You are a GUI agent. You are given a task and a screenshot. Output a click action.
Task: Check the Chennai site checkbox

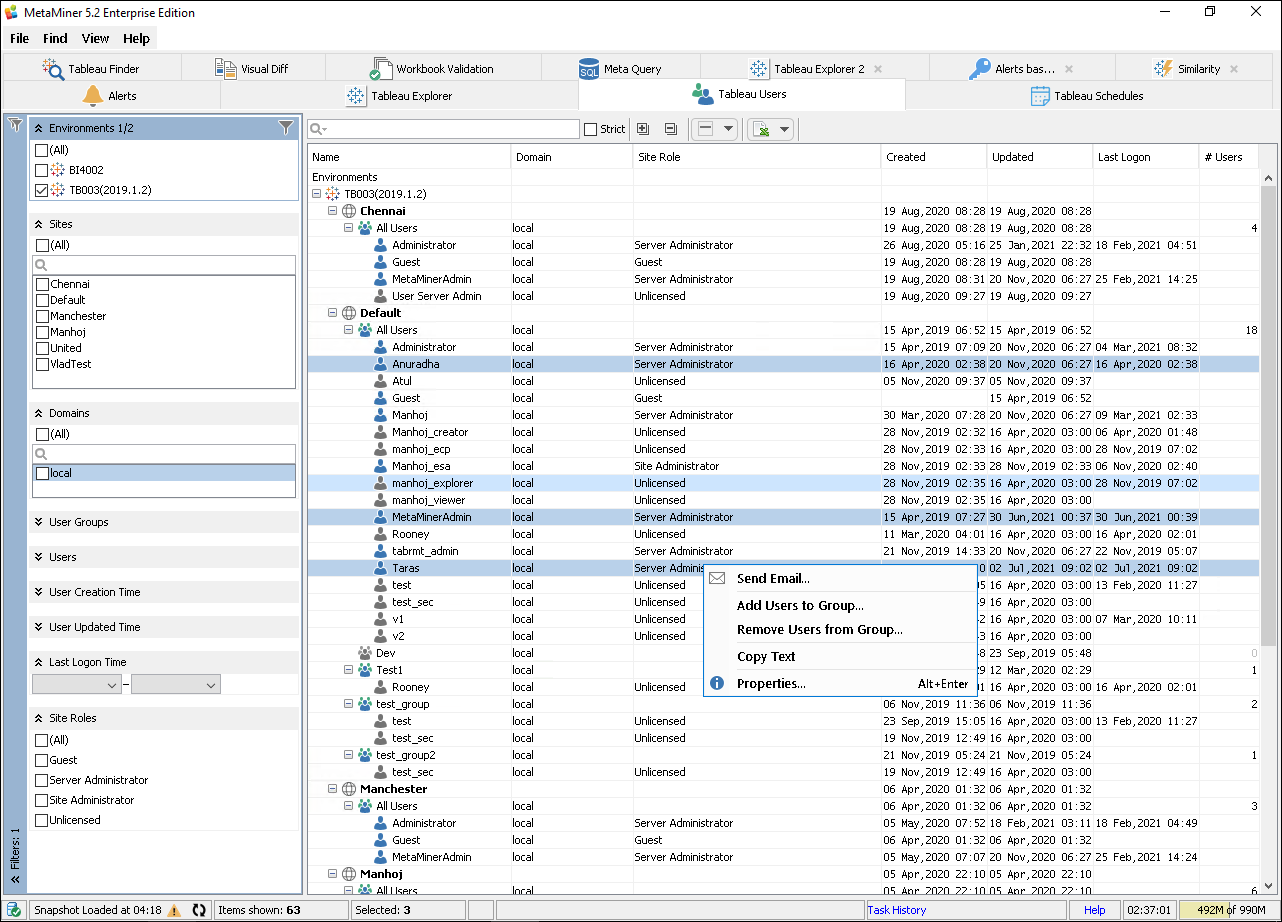42,284
